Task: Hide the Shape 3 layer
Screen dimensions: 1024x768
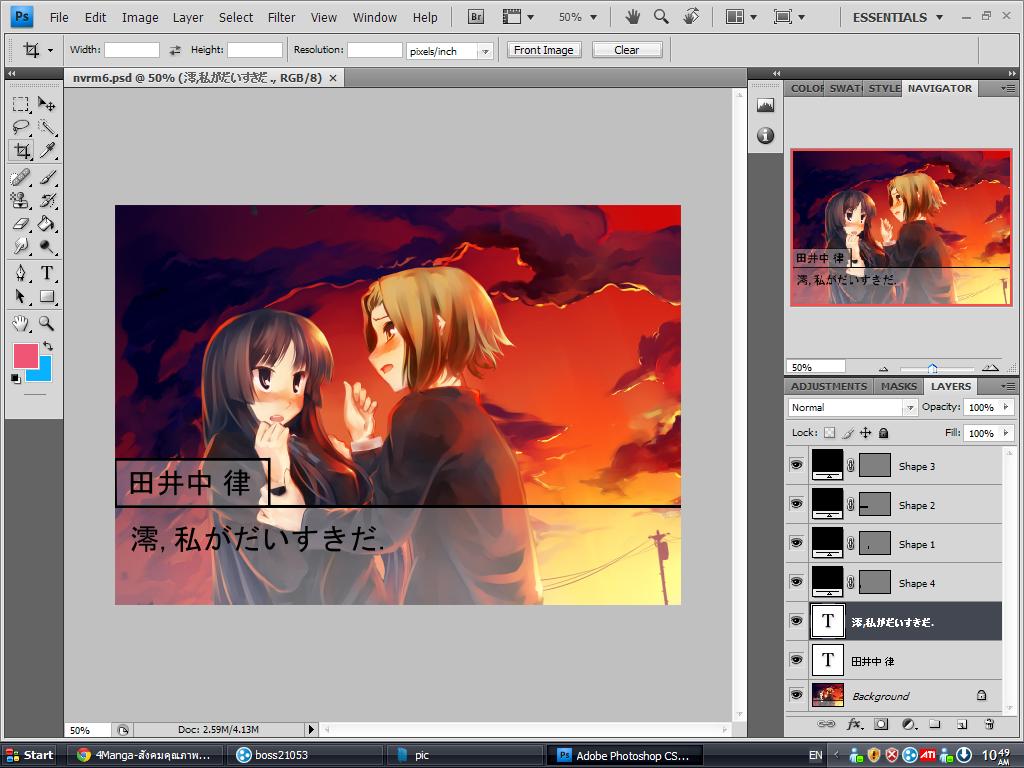Action: point(796,464)
